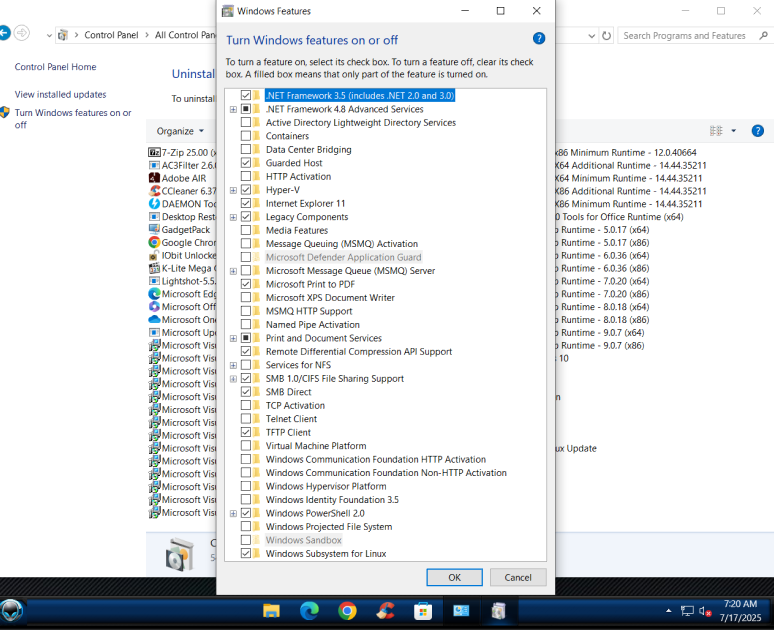Open CCleaner from the taskbar
The height and width of the screenshot is (630, 774).
click(x=385, y=611)
